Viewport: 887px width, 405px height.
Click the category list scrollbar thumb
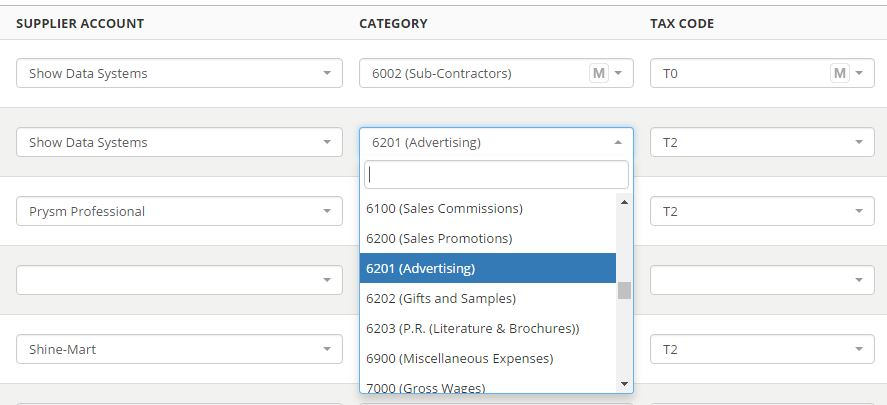pyautogui.click(x=625, y=290)
